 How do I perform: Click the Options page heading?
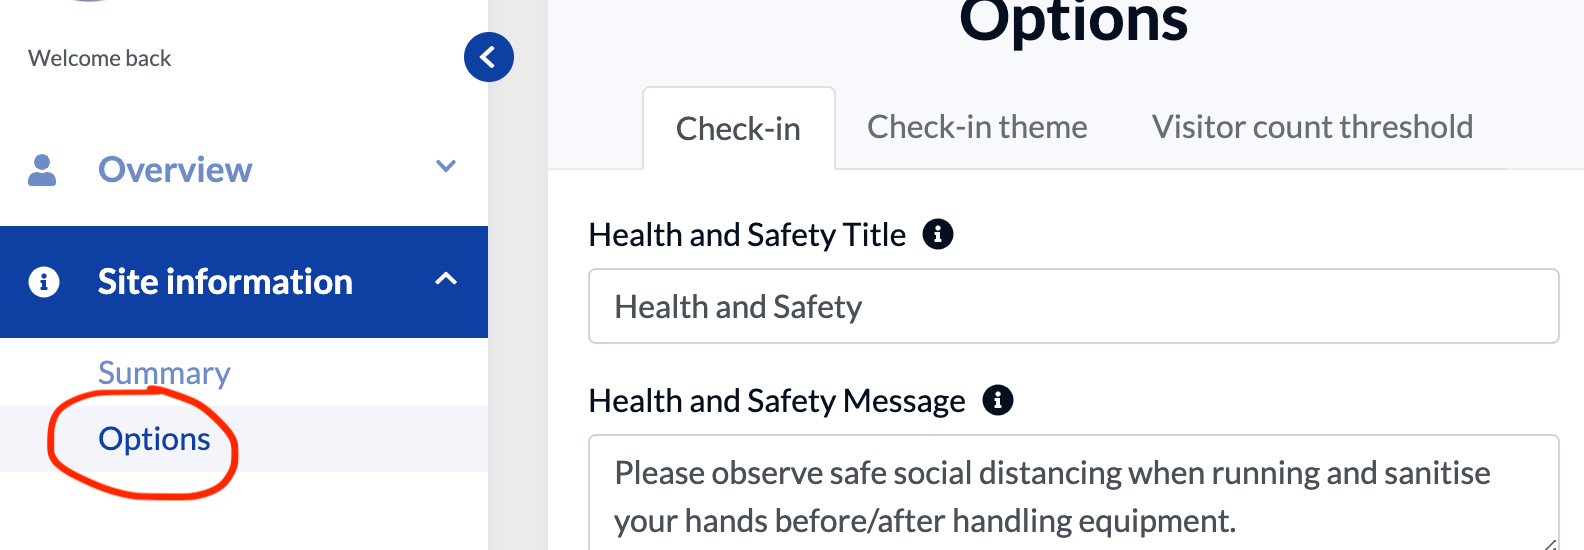[x=1073, y=22]
